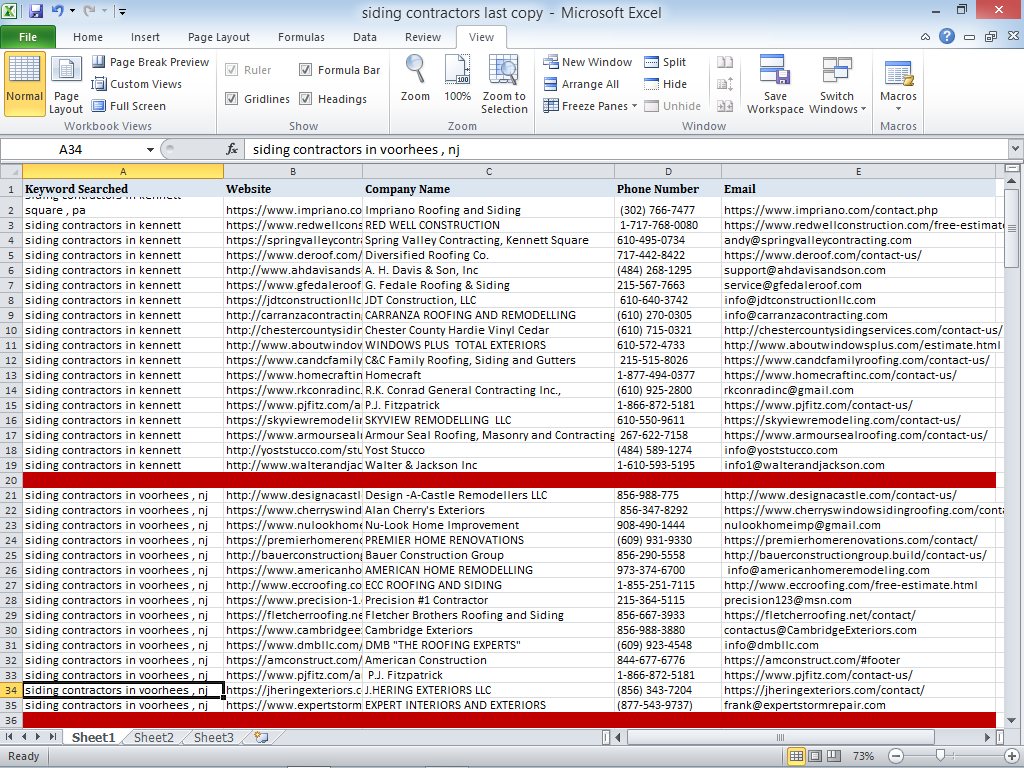Viewport: 1024px width, 768px height.
Task: Click the horizontal scrollbar thumb
Action: click(x=780, y=737)
